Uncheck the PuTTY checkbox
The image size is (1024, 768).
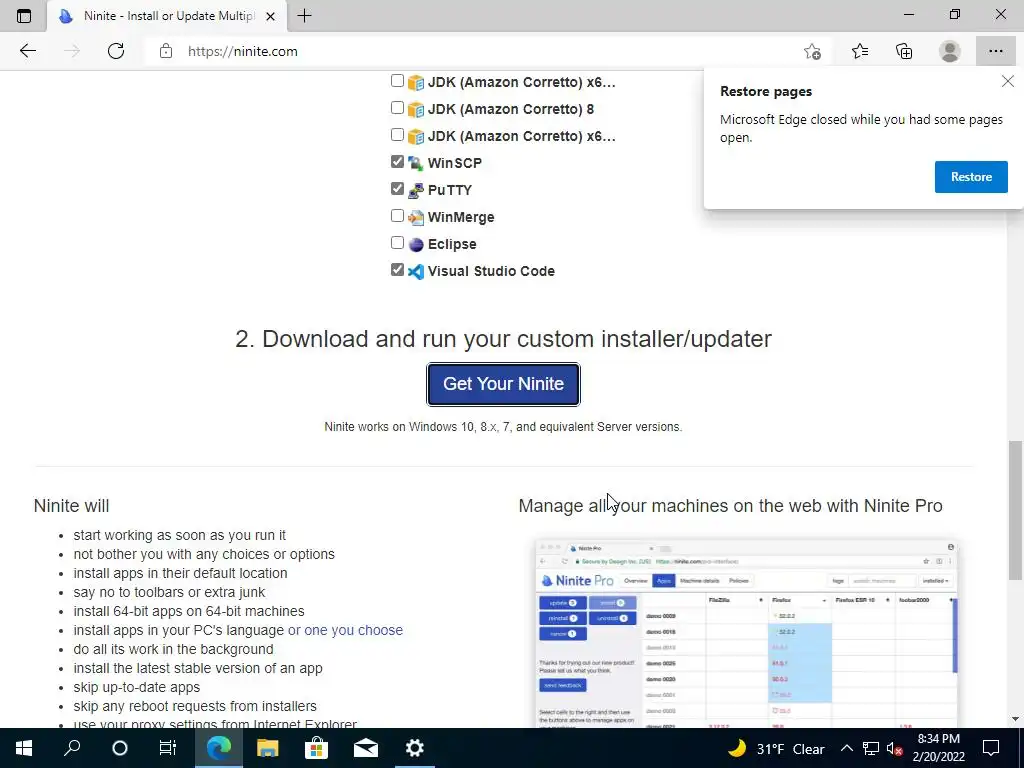pos(397,189)
